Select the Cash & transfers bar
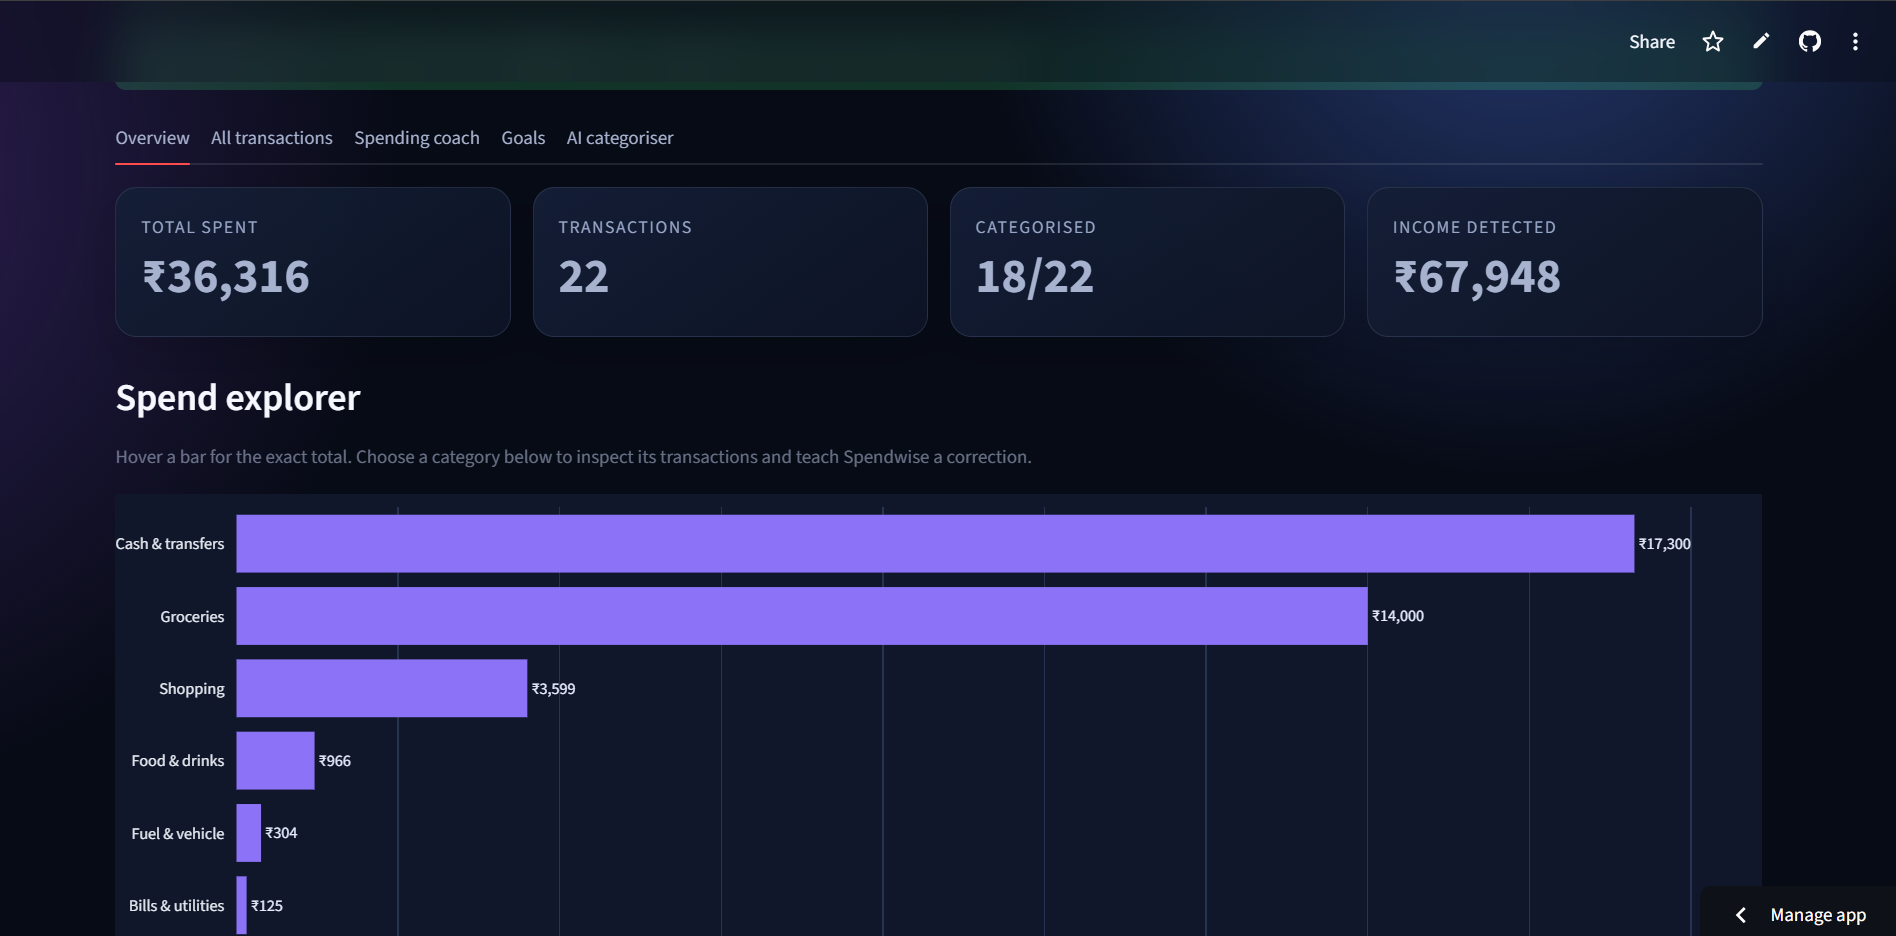 click(935, 544)
